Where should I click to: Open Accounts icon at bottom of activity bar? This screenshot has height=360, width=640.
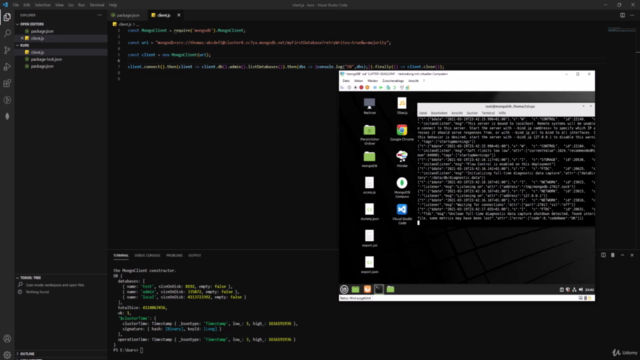click(x=7, y=339)
